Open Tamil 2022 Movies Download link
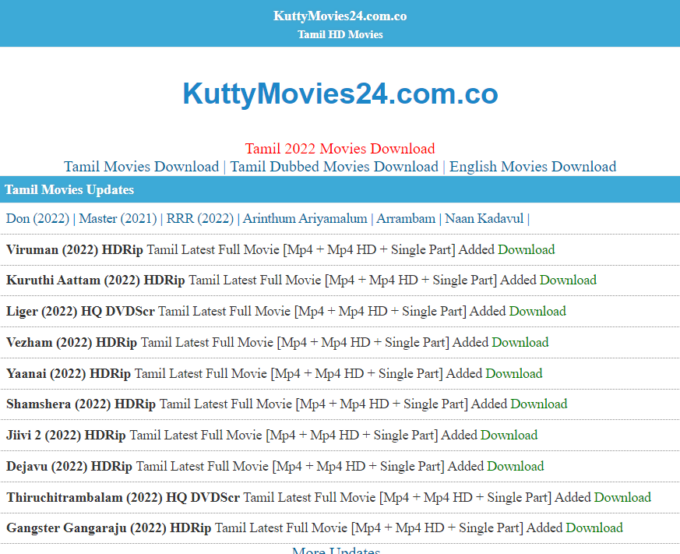The image size is (680, 554). pos(340,149)
